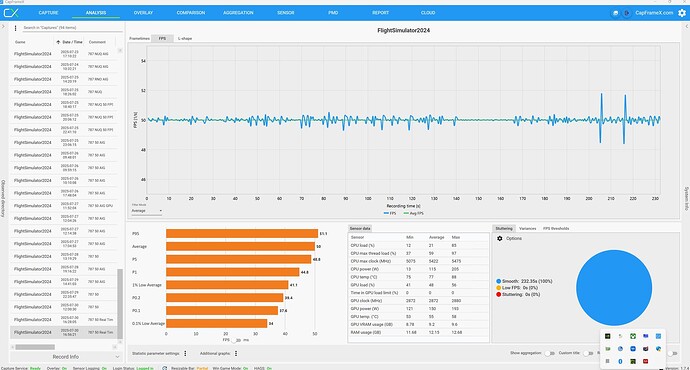Open the Additional graphs three-dot menu

236,353
